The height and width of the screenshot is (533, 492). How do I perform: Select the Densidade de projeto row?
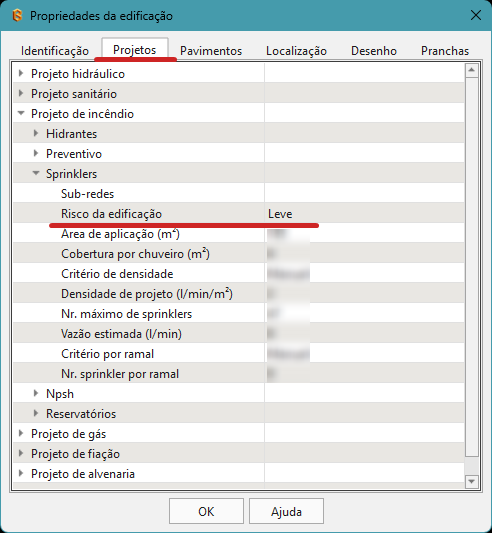[x=239, y=294]
